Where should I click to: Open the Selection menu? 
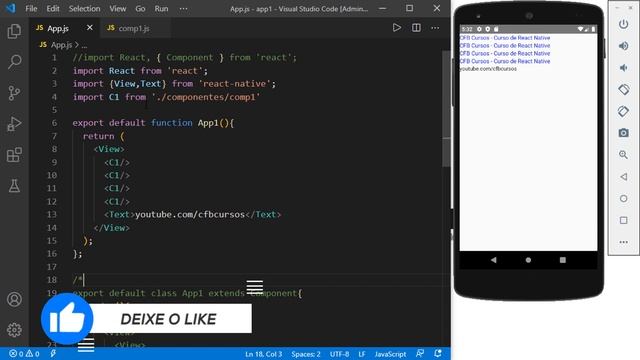point(84,8)
